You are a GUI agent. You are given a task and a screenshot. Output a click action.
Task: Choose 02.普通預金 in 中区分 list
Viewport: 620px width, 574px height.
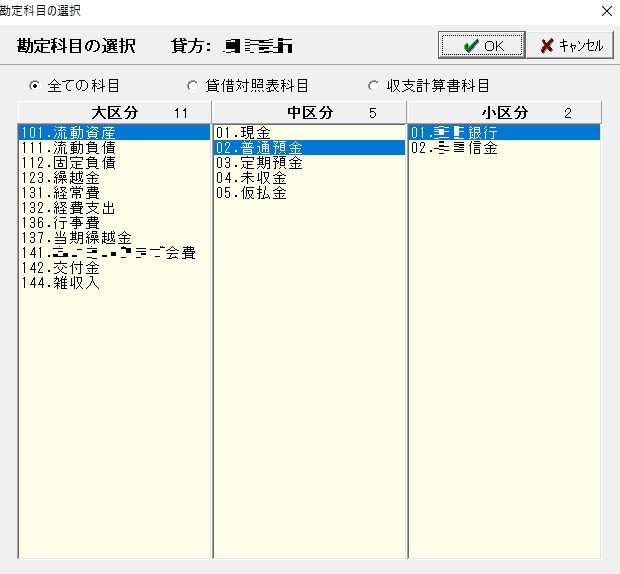click(x=309, y=147)
